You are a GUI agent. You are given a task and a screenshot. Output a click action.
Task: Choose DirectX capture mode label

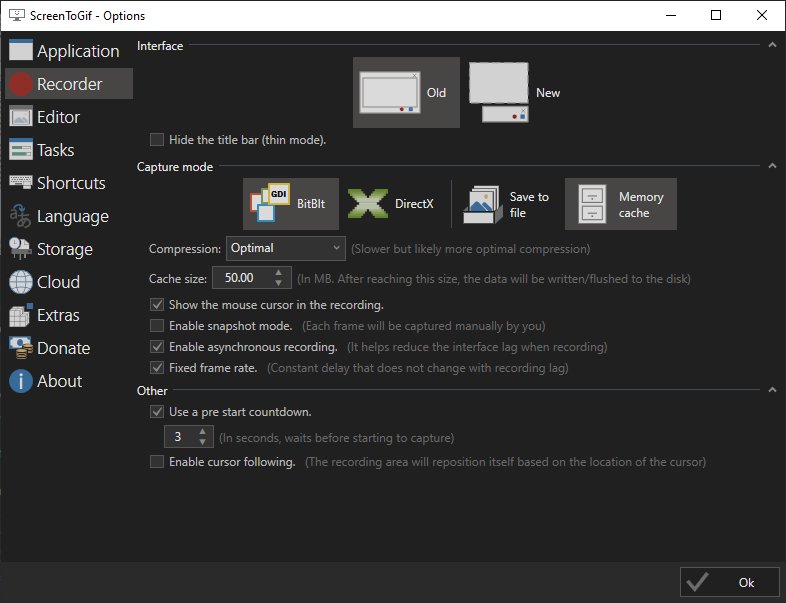click(414, 204)
